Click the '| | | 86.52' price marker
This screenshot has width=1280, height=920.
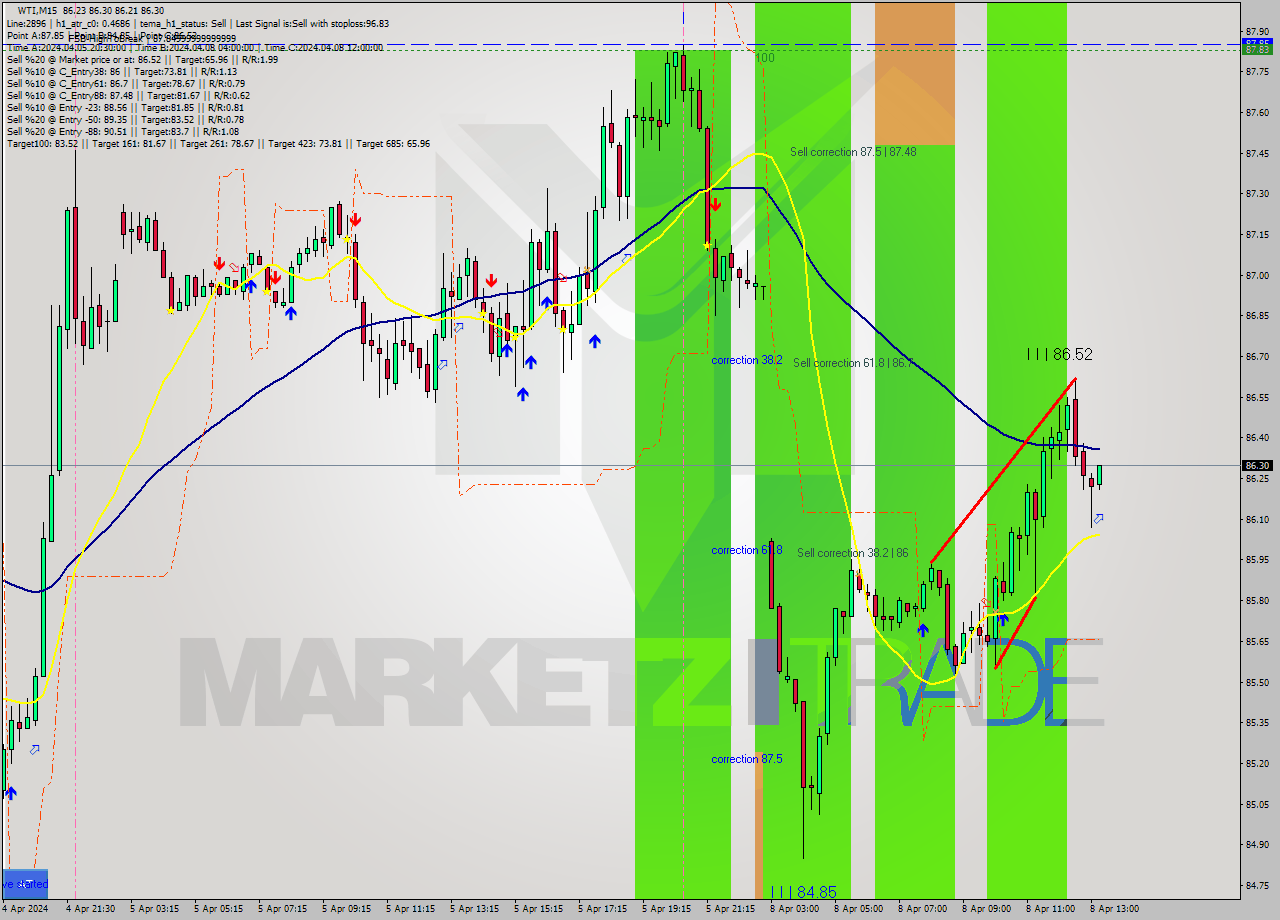[x=1060, y=353]
